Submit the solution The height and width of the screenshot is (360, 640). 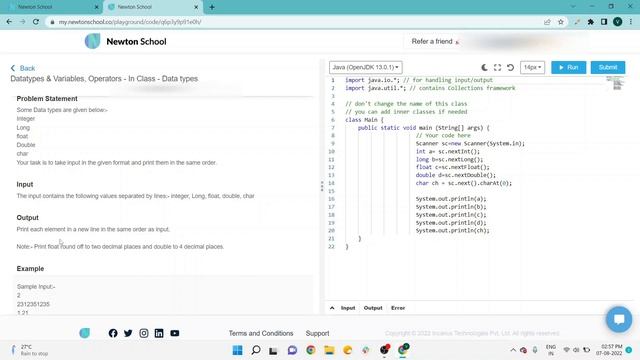click(608, 67)
